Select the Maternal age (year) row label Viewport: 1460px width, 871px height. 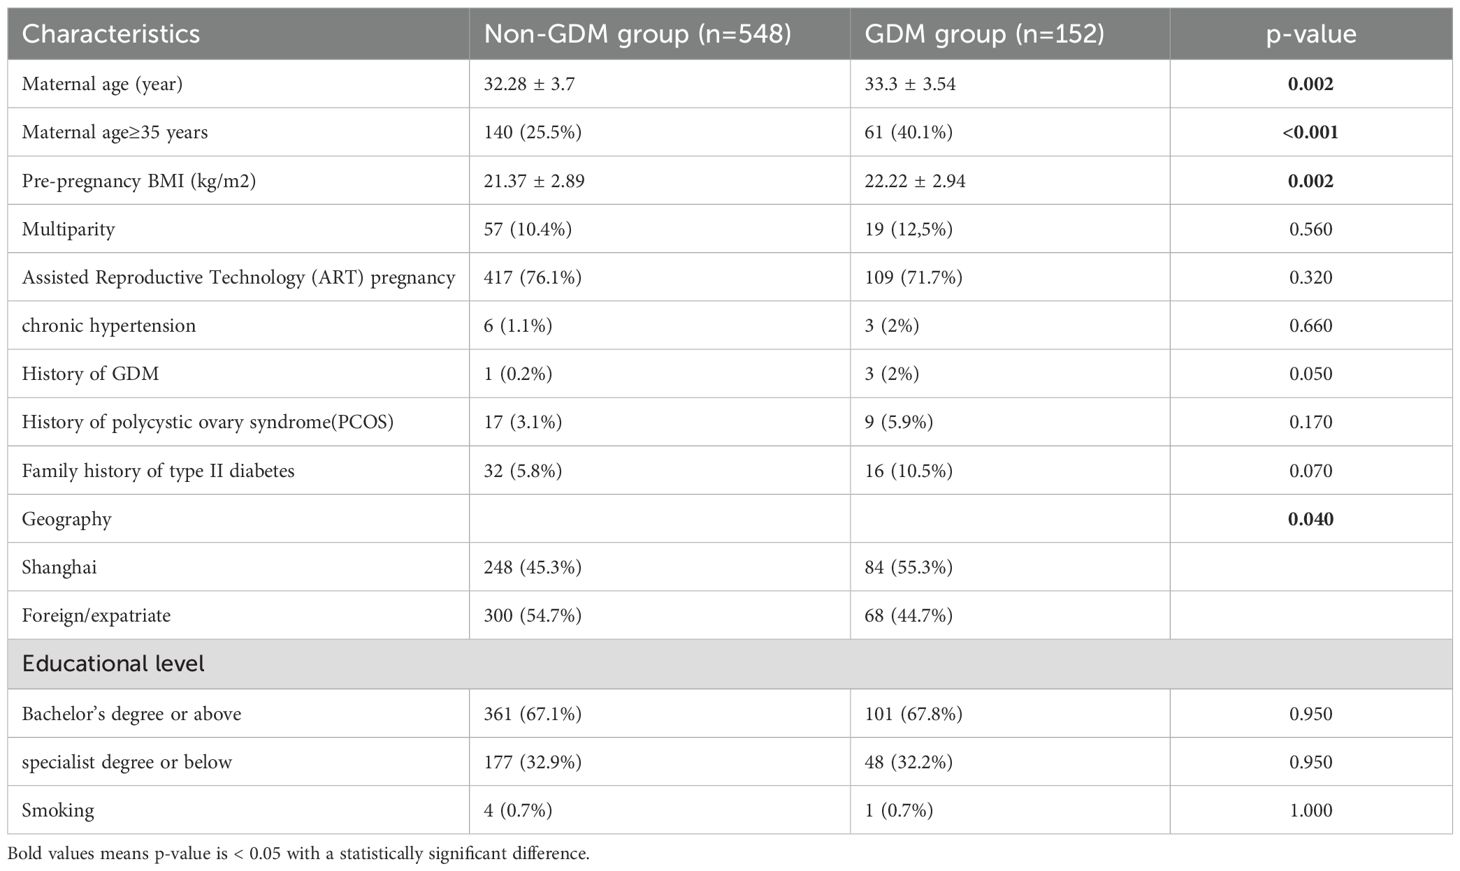click(102, 84)
